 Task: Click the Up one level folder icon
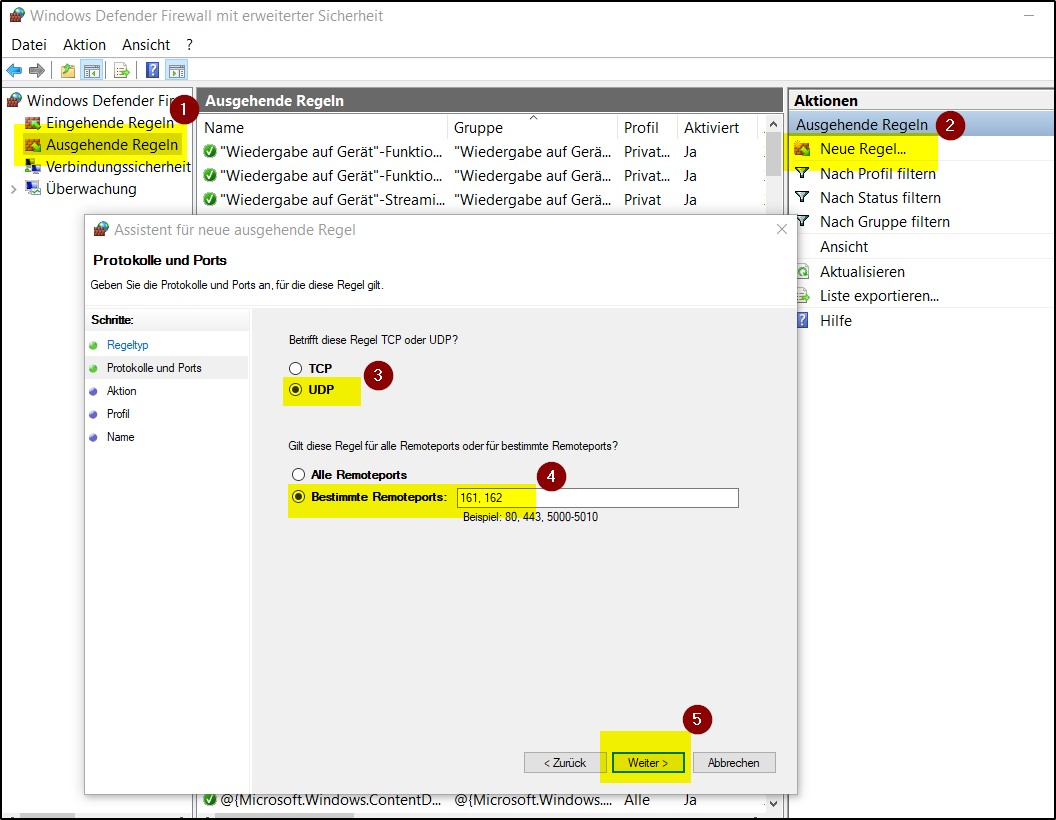(x=68, y=70)
